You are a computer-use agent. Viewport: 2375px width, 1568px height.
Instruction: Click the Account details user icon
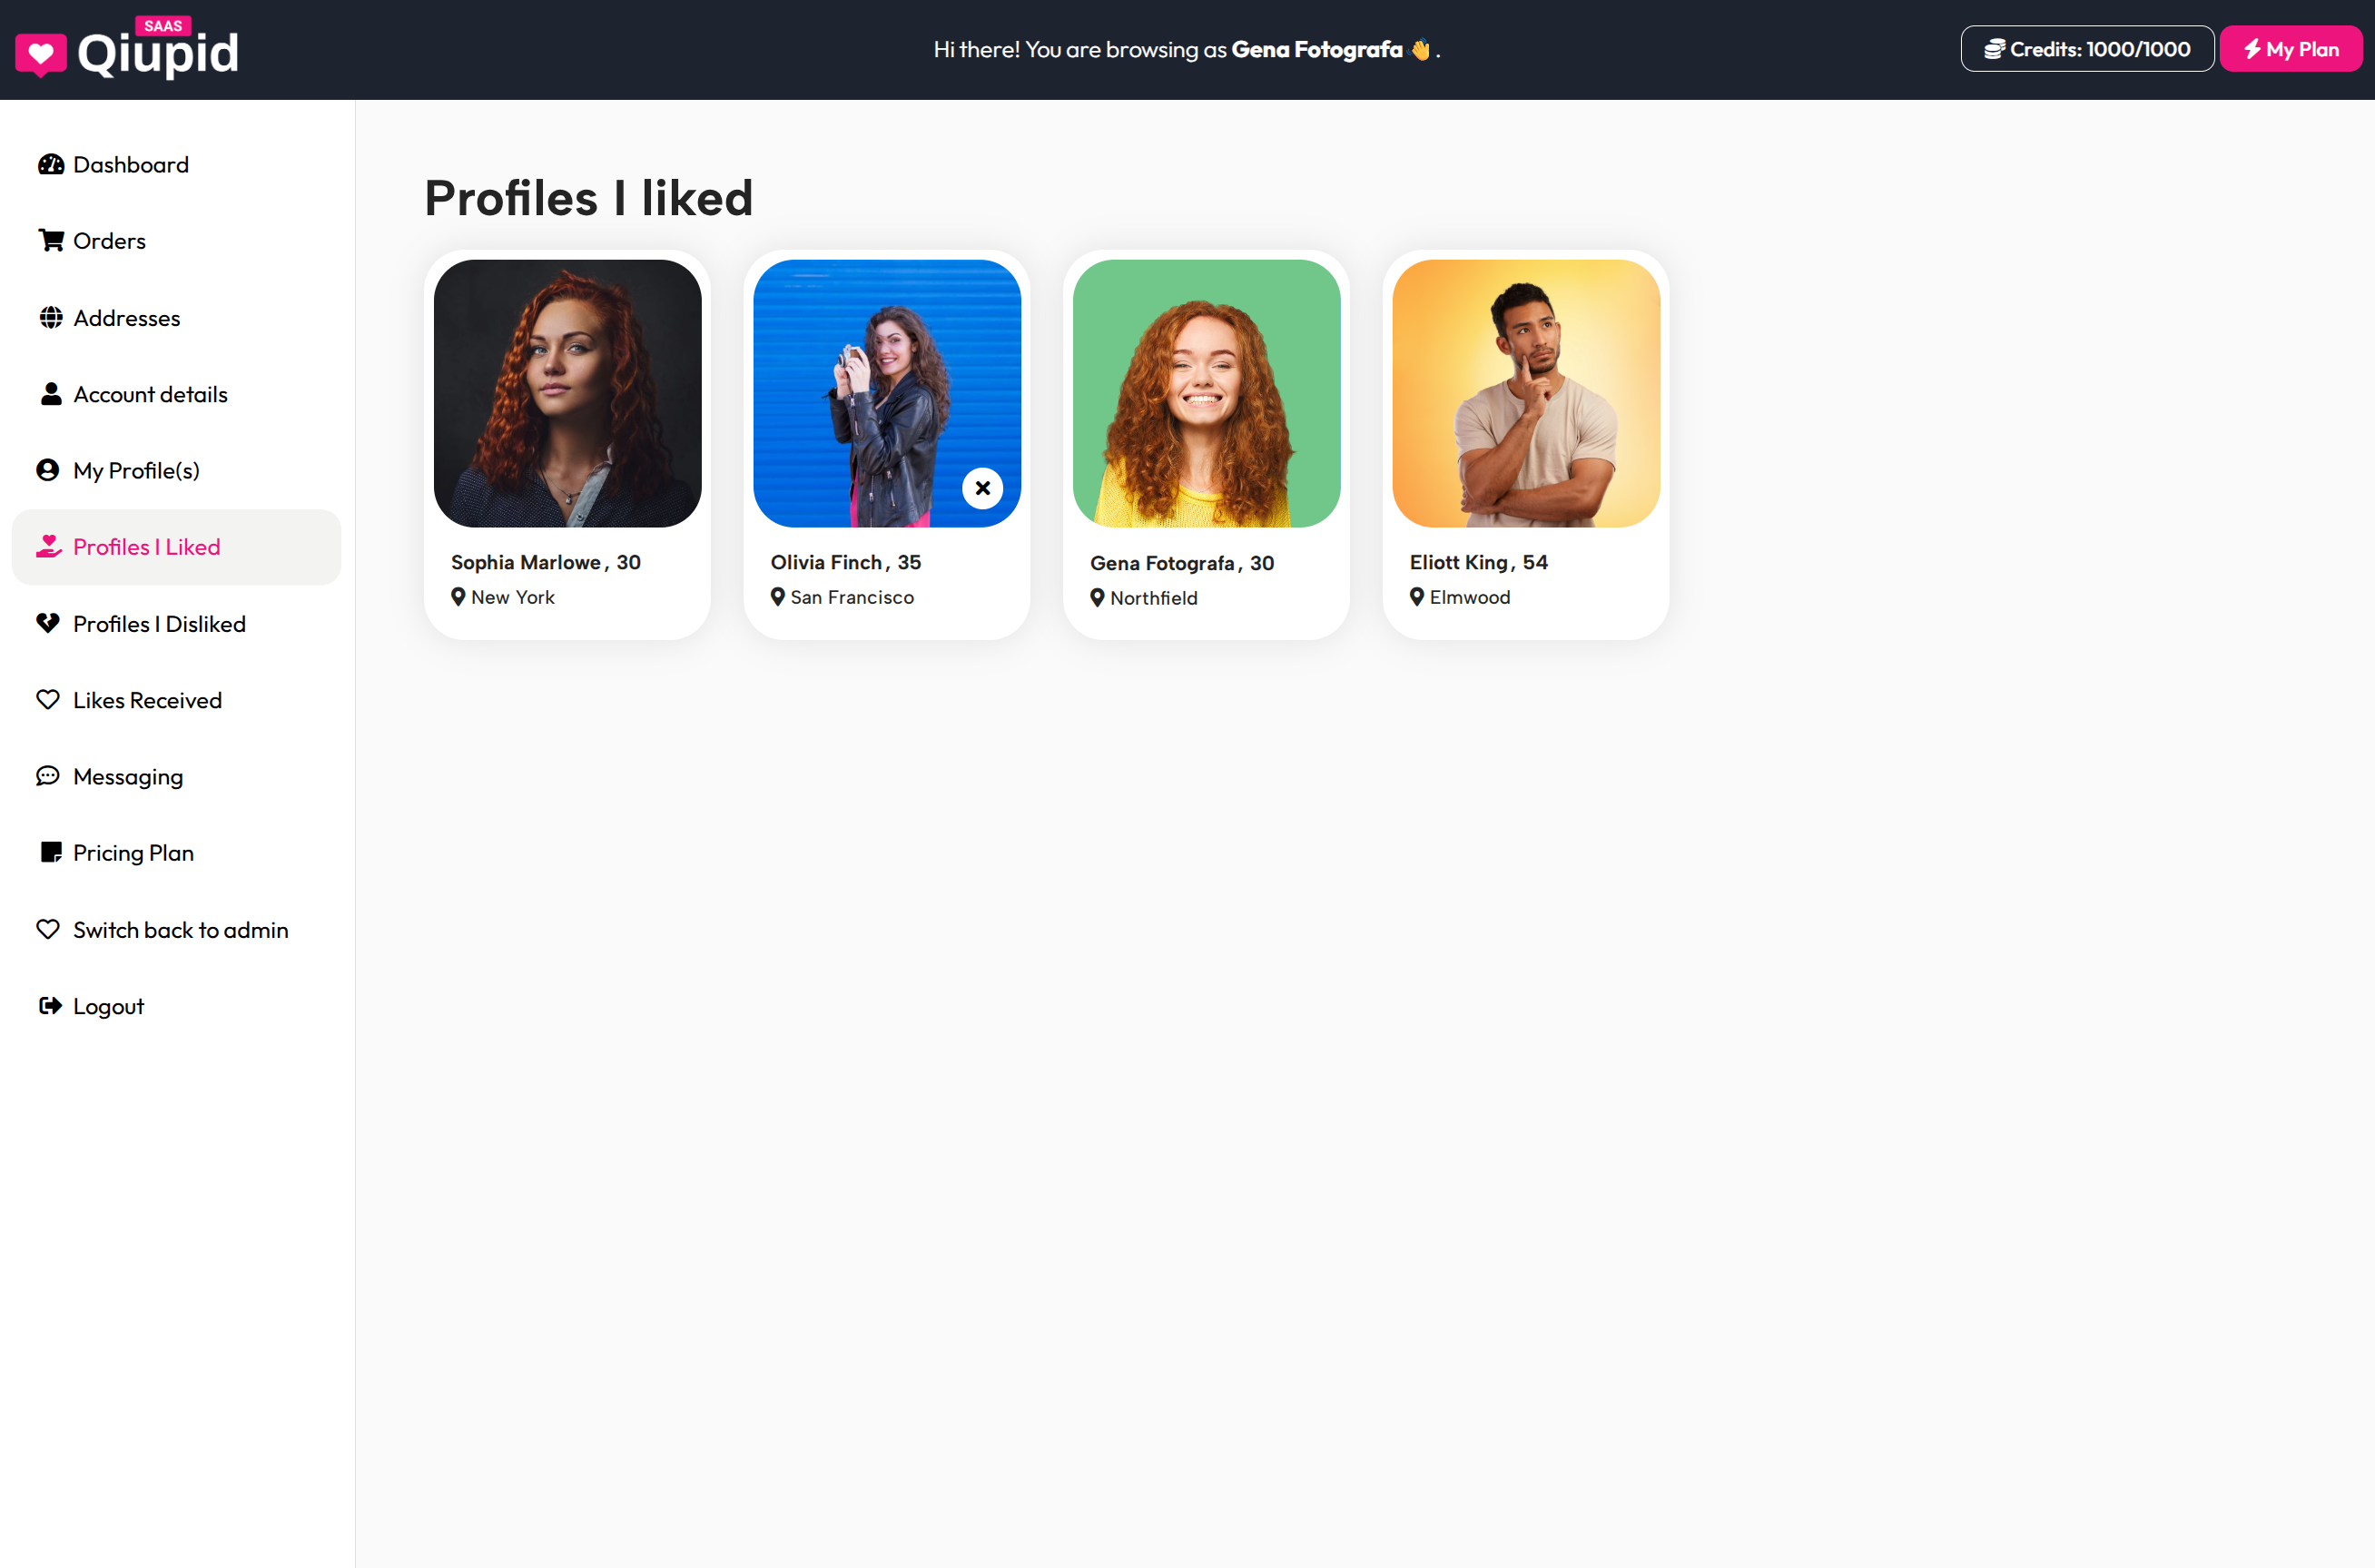click(x=50, y=394)
